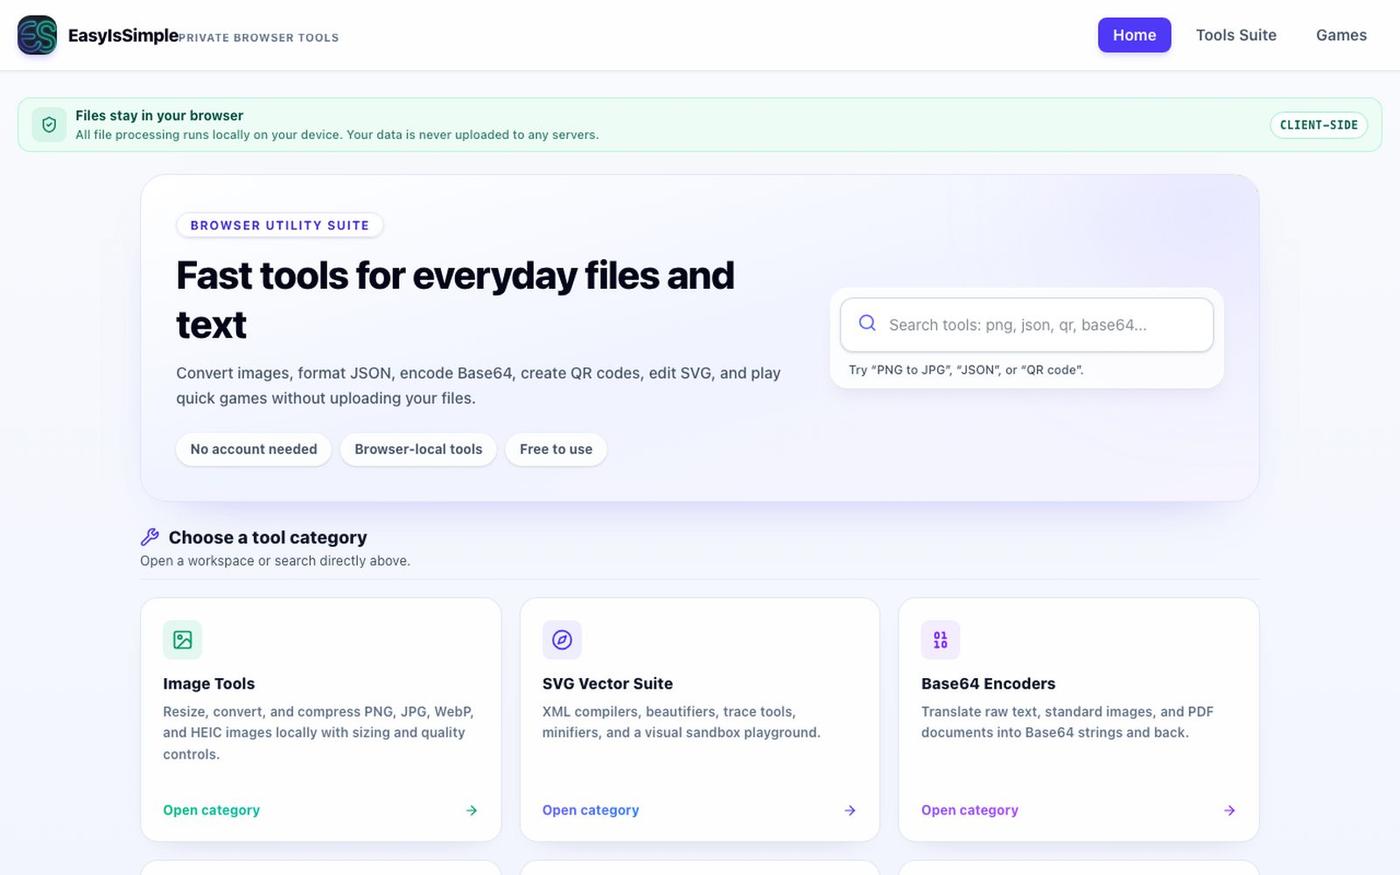Open the Games nav item
The width and height of the screenshot is (1400, 875).
click(1341, 35)
